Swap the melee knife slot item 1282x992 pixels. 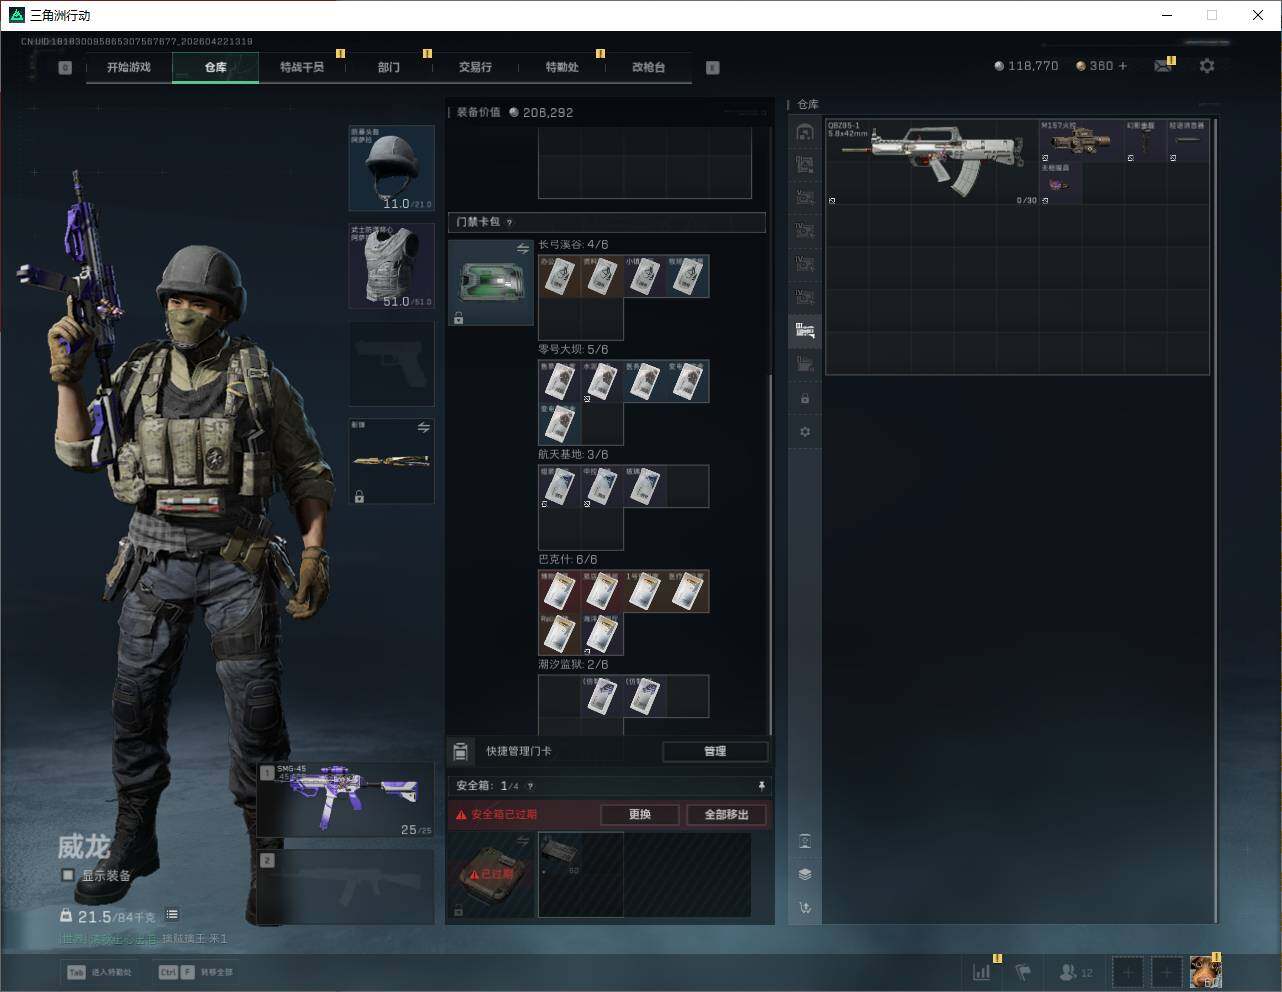(424, 427)
